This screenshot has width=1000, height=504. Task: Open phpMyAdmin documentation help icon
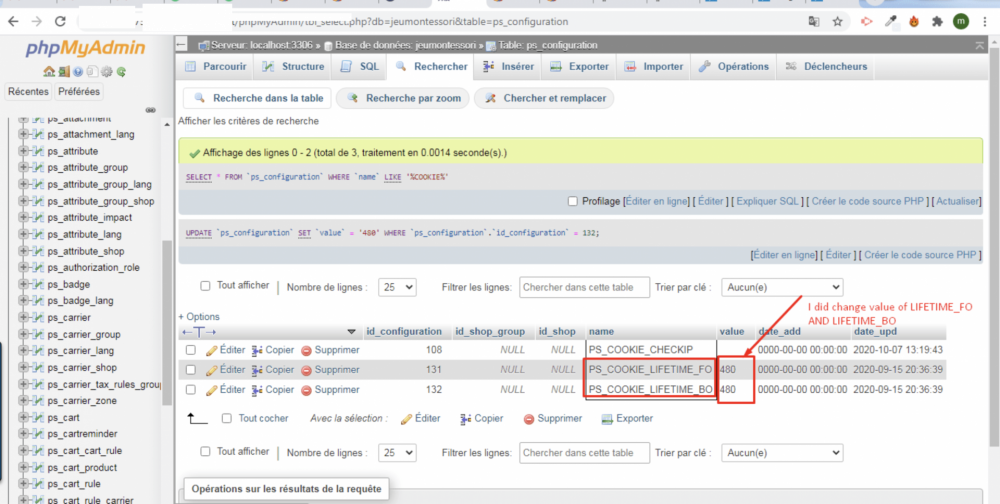click(78, 72)
